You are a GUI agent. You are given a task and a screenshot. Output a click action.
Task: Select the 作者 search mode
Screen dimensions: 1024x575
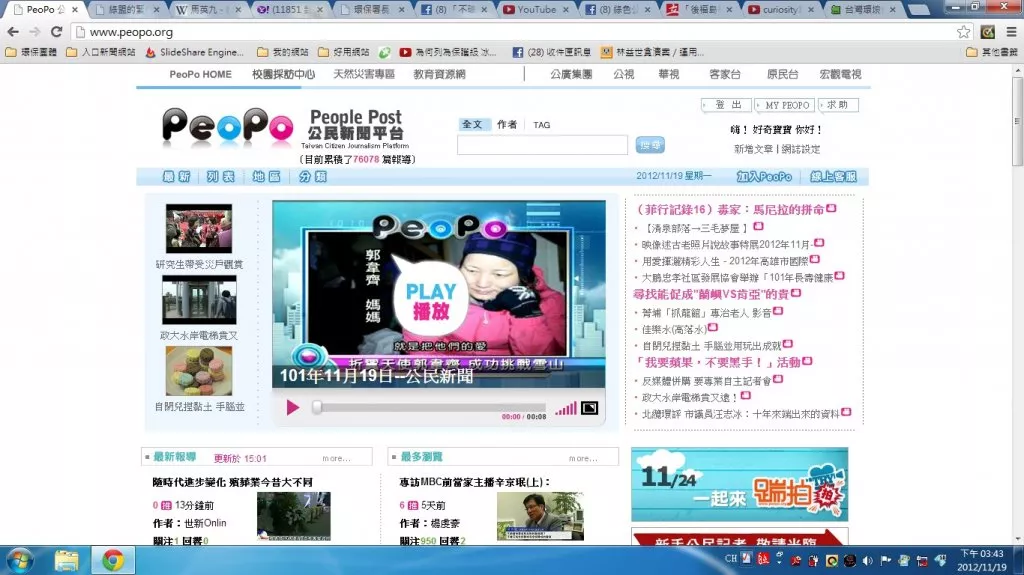[x=507, y=124]
